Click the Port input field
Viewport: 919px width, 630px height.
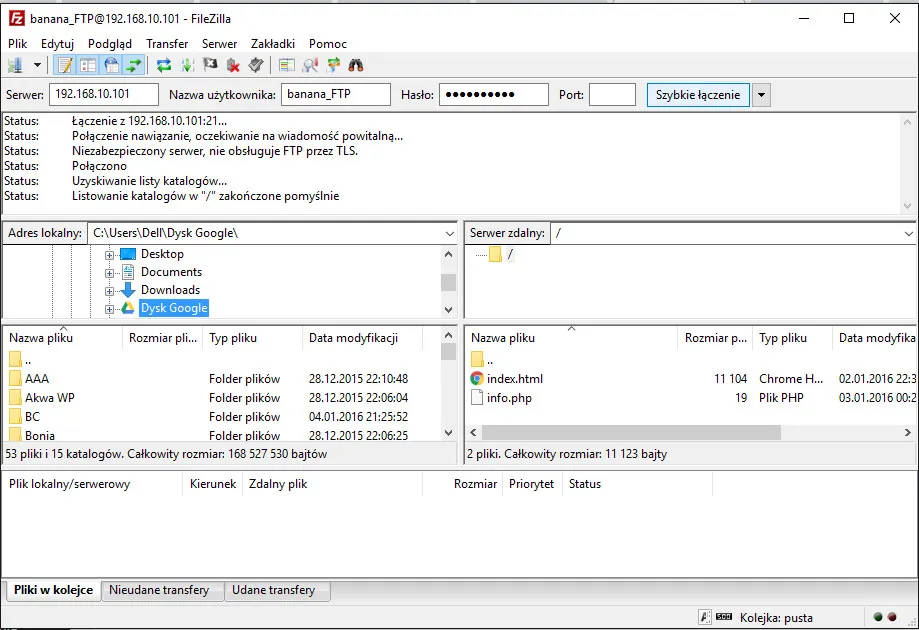click(612, 94)
